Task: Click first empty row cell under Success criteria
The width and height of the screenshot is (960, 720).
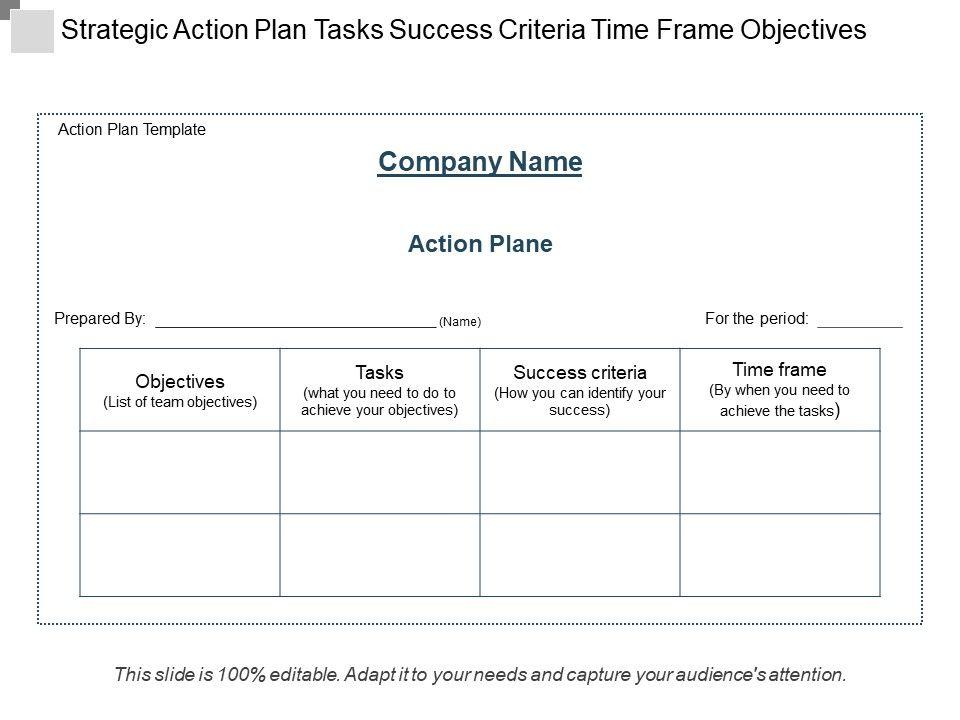Action: pos(580,473)
